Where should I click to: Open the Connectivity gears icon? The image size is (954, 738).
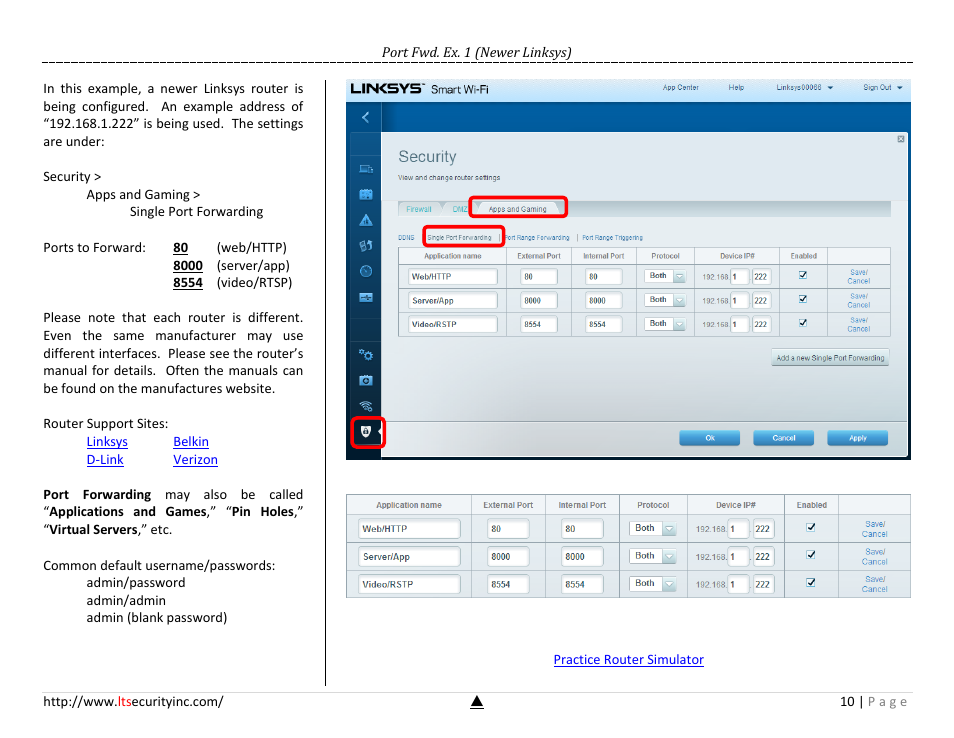click(366, 355)
